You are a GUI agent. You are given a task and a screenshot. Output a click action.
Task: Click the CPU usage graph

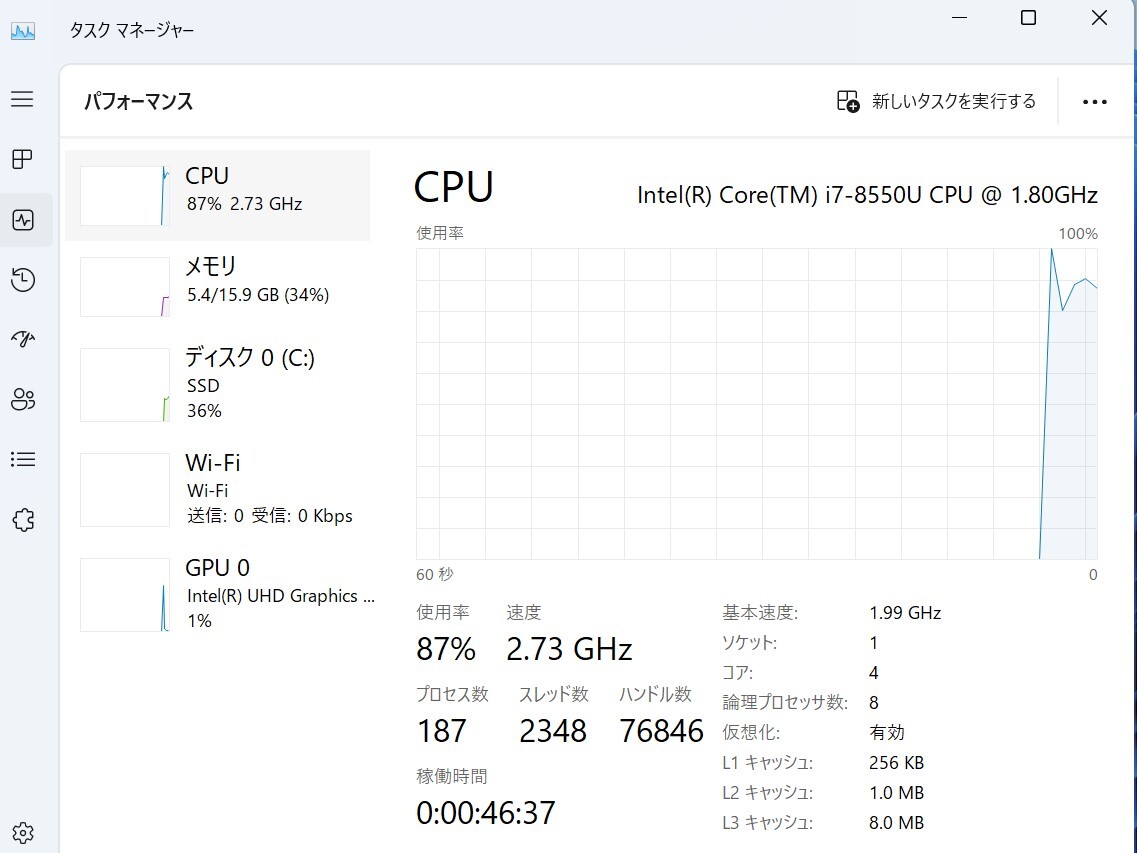pos(756,403)
